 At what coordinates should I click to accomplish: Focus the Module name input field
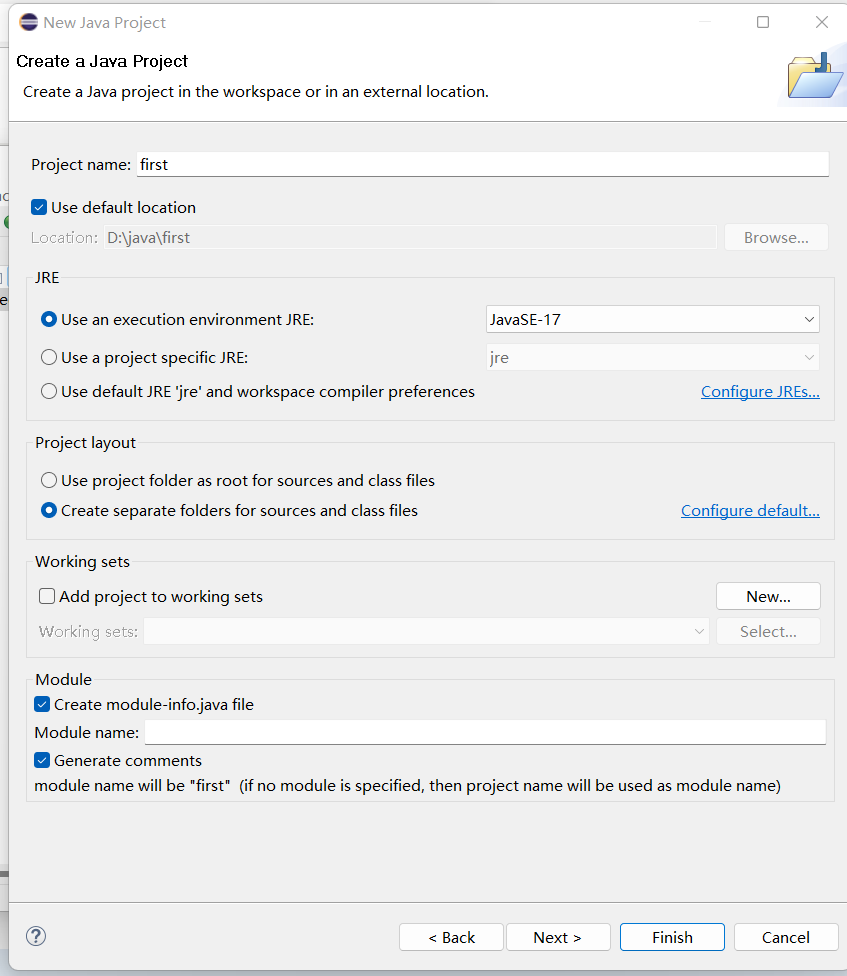click(x=485, y=733)
